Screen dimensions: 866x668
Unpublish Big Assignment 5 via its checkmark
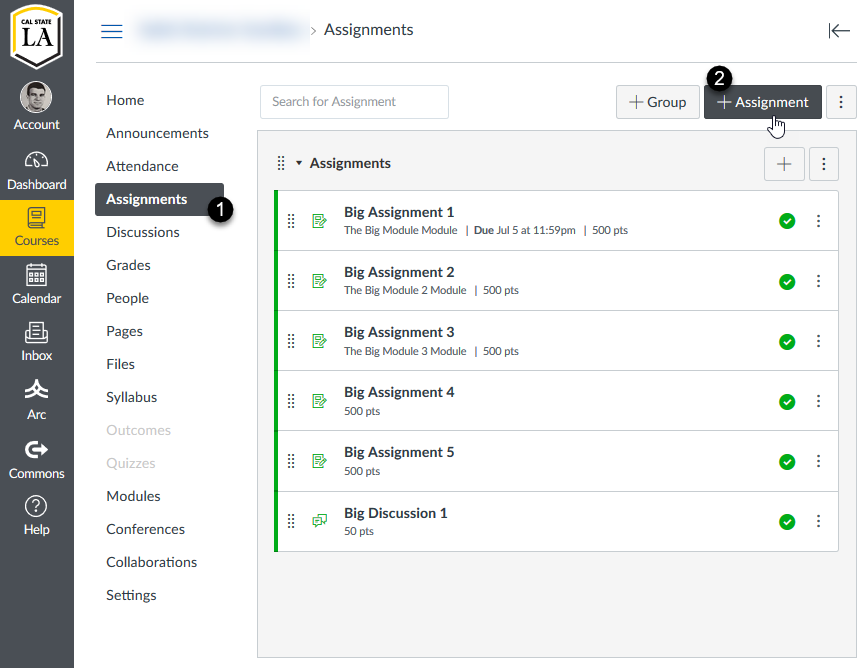pyautogui.click(x=787, y=461)
